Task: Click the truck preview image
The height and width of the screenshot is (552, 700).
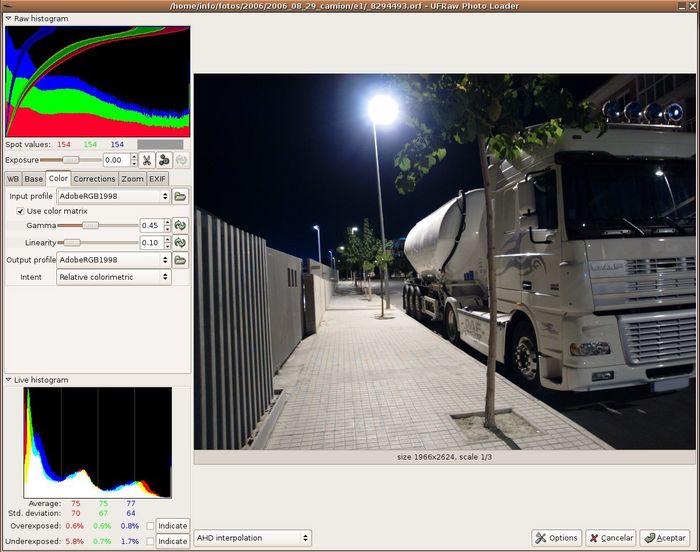Action: tap(445, 262)
